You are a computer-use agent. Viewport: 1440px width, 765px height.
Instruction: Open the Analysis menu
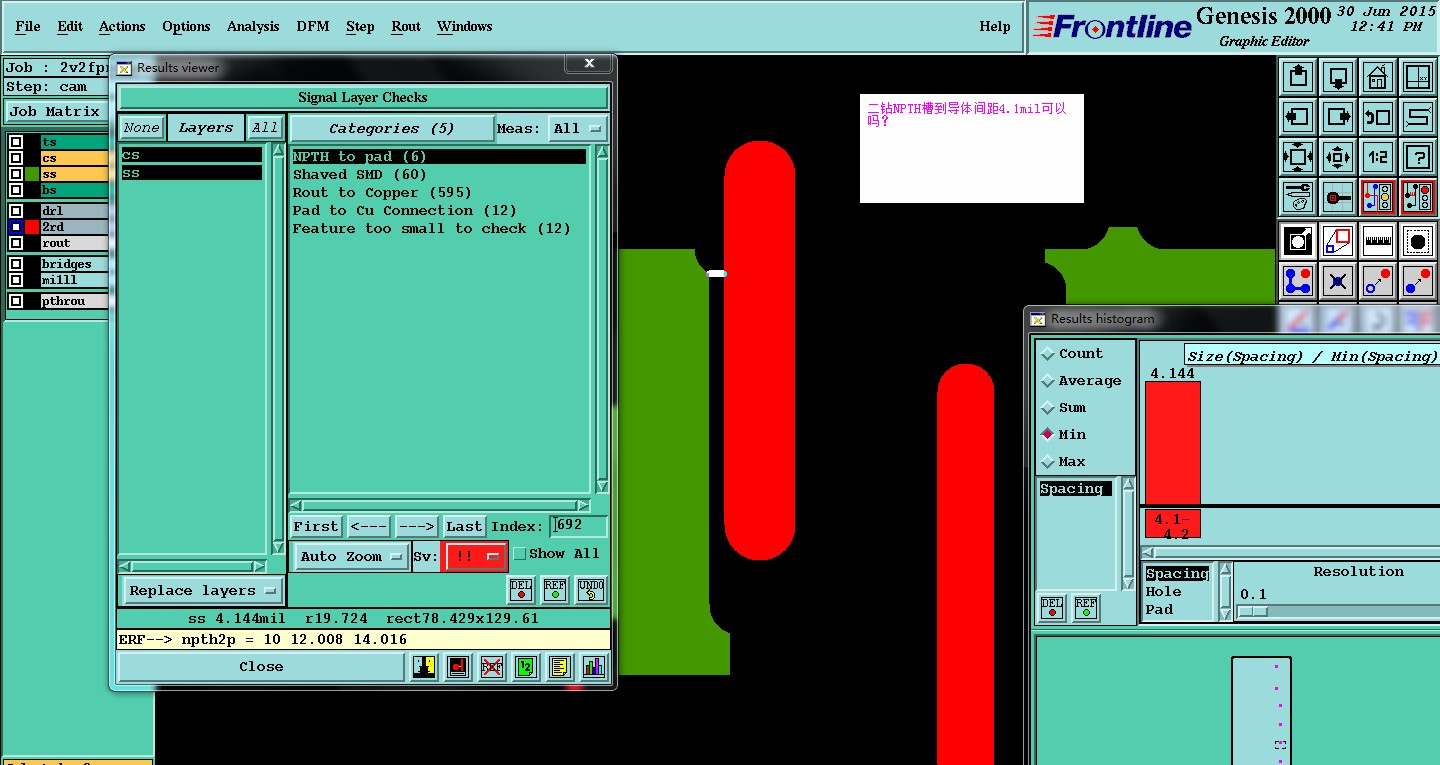coord(253,27)
